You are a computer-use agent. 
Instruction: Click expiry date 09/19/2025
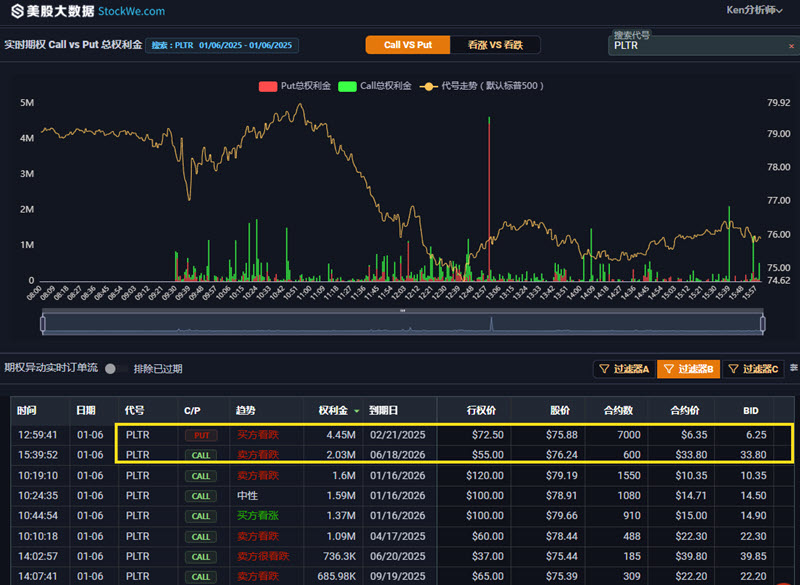397,576
